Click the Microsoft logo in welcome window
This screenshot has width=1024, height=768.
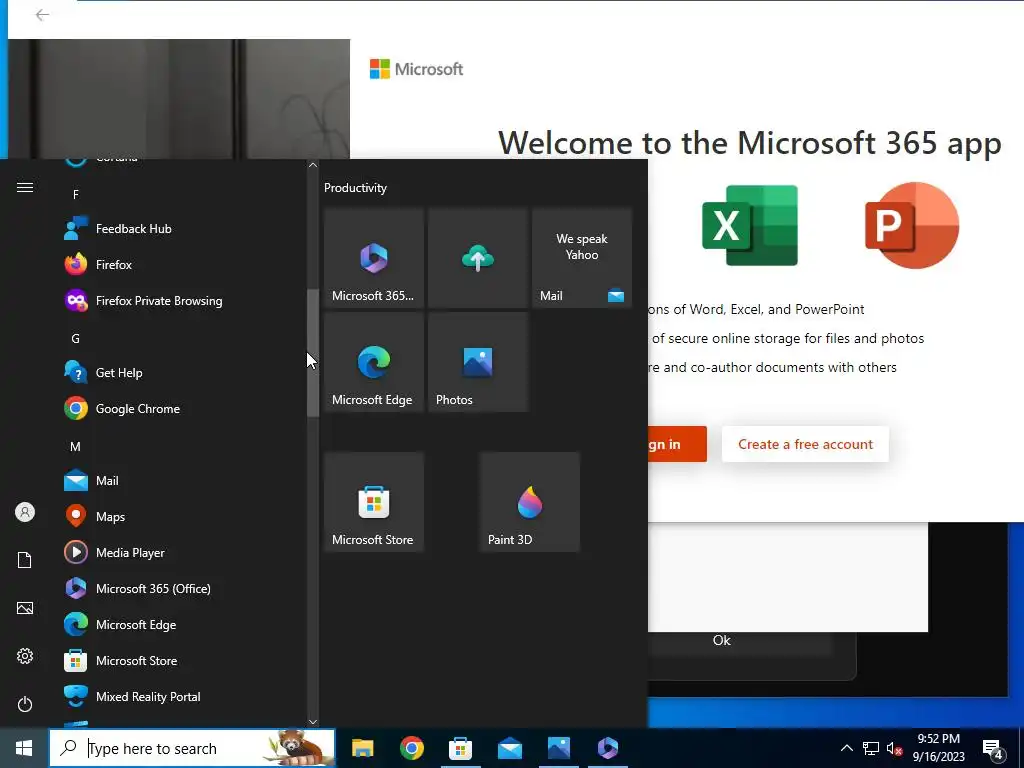[x=417, y=69]
